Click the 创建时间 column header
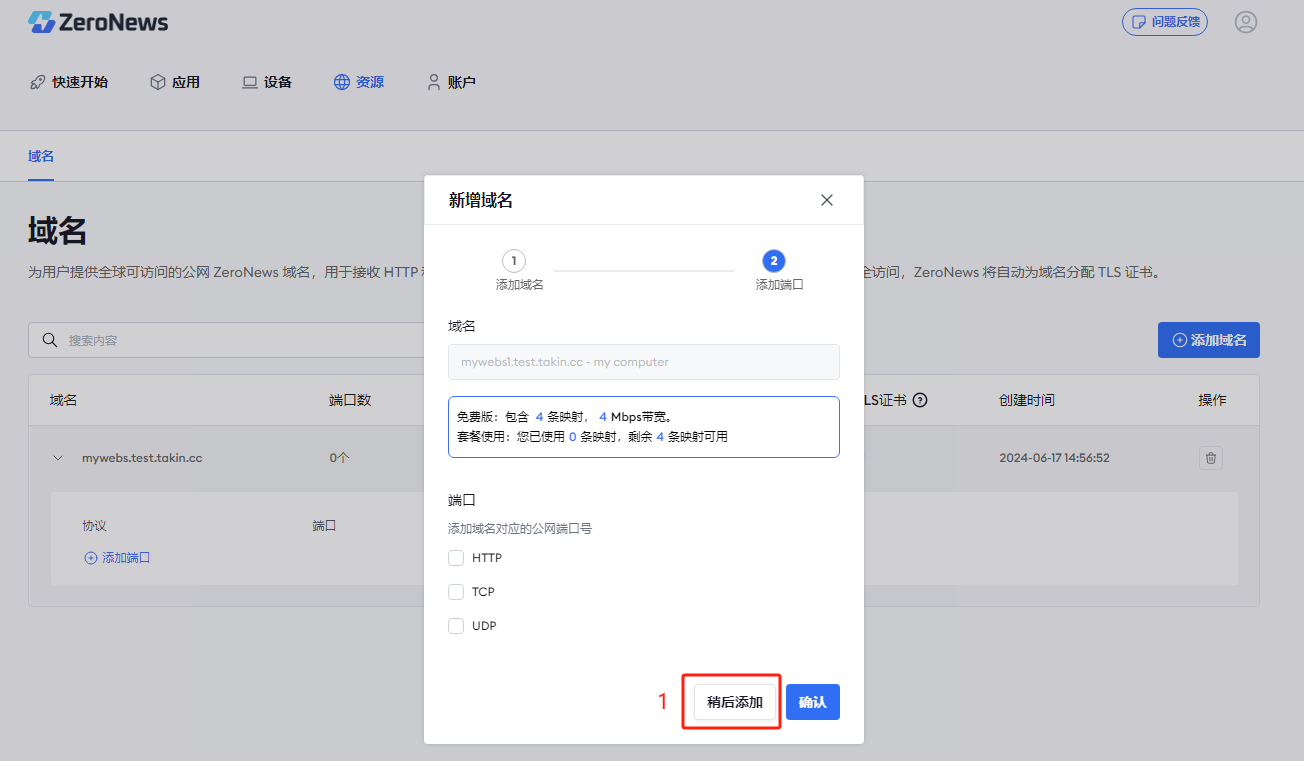1304x761 pixels. click(x=1026, y=400)
